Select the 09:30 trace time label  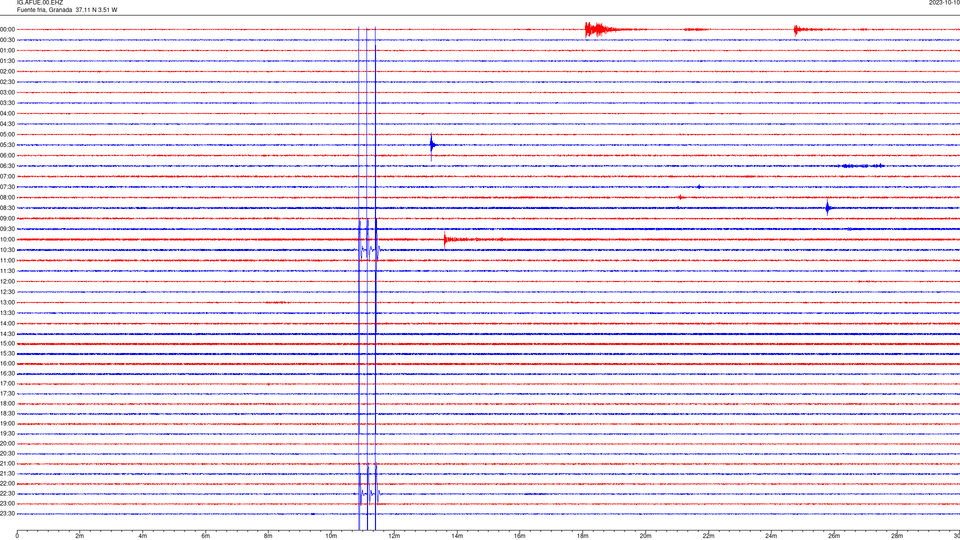(7, 229)
